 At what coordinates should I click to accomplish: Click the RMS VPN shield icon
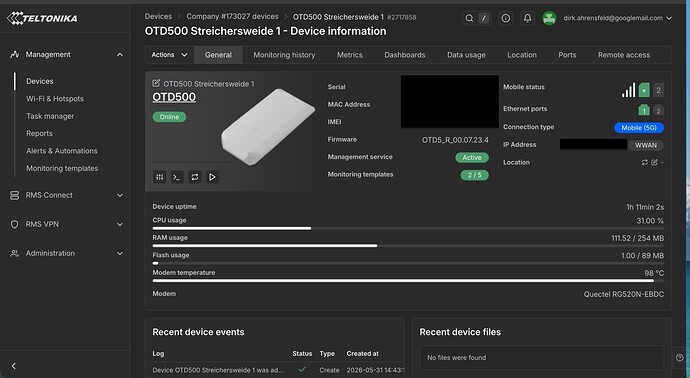point(15,224)
